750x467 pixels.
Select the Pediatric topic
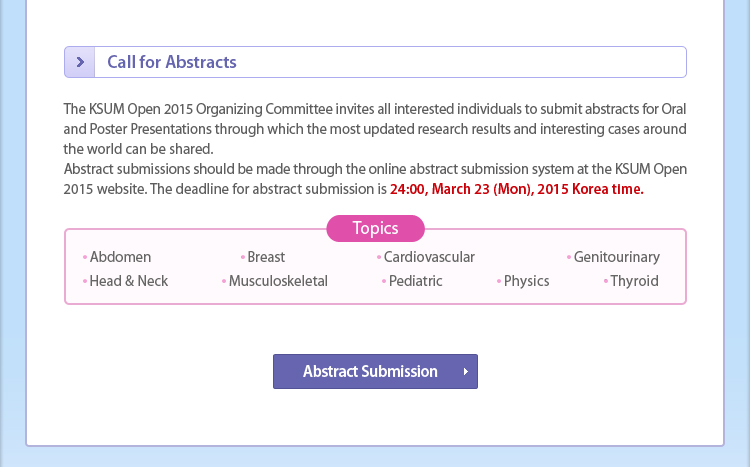click(416, 281)
